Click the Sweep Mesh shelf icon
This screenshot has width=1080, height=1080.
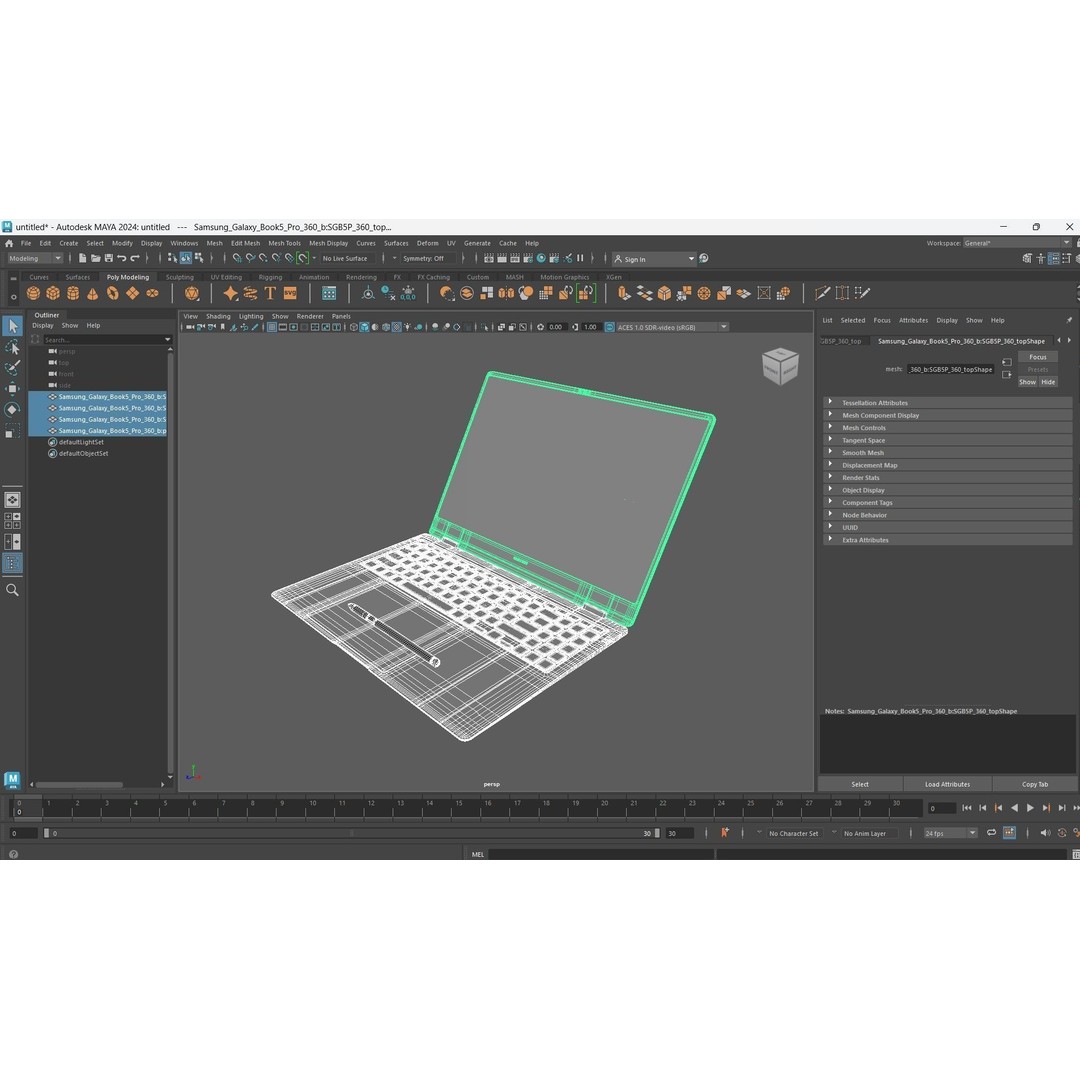coord(250,293)
